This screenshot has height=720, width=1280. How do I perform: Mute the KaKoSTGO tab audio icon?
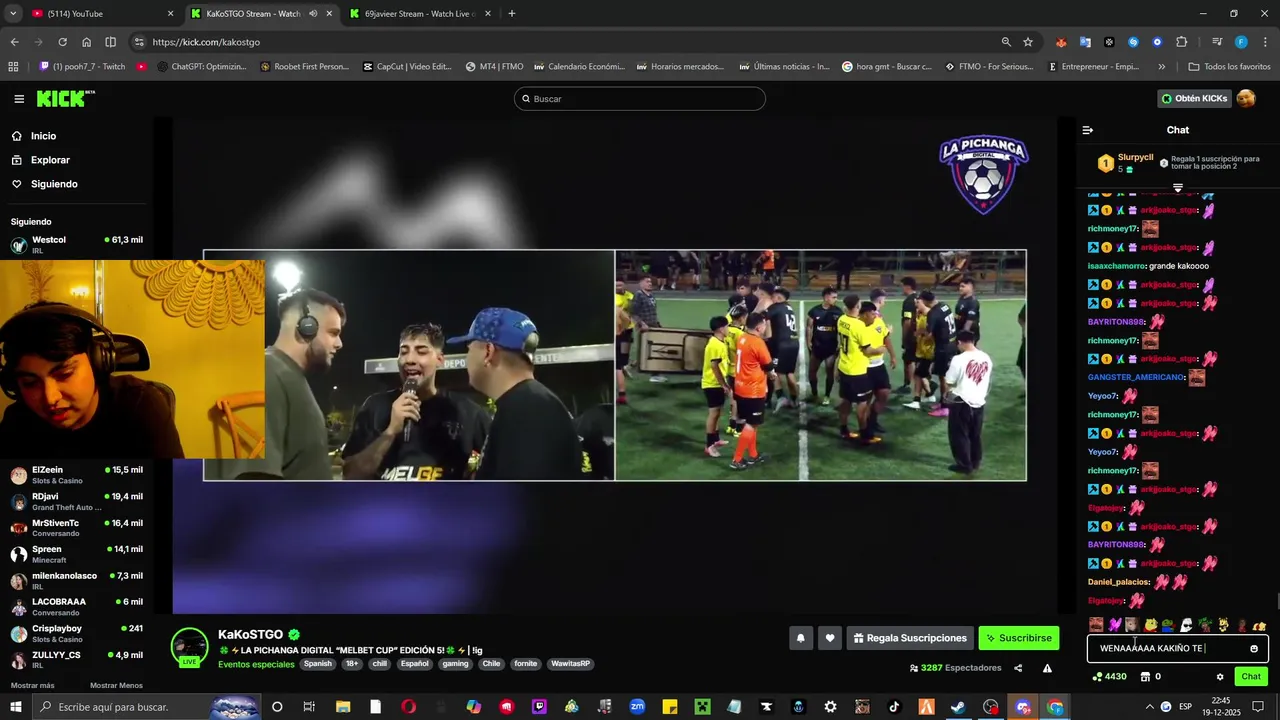click(313, 14)
